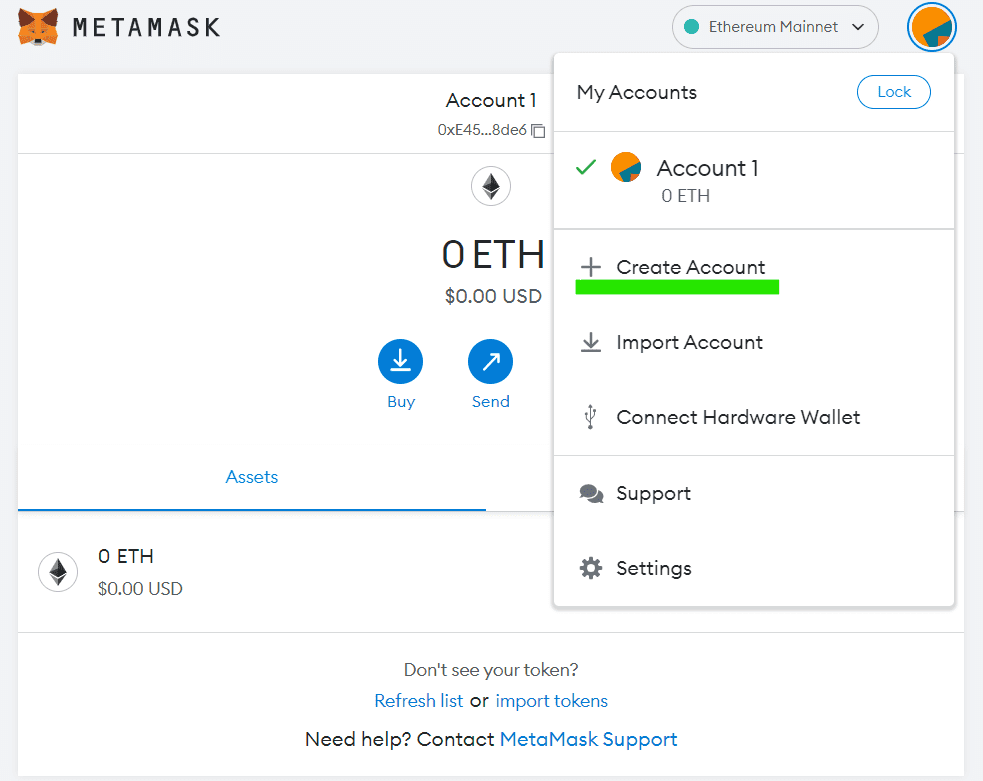Click the Ethereum diamond logo above the balance
Image resolution: width=983 pixels, height=781 pixels.
tap(491, 186)
